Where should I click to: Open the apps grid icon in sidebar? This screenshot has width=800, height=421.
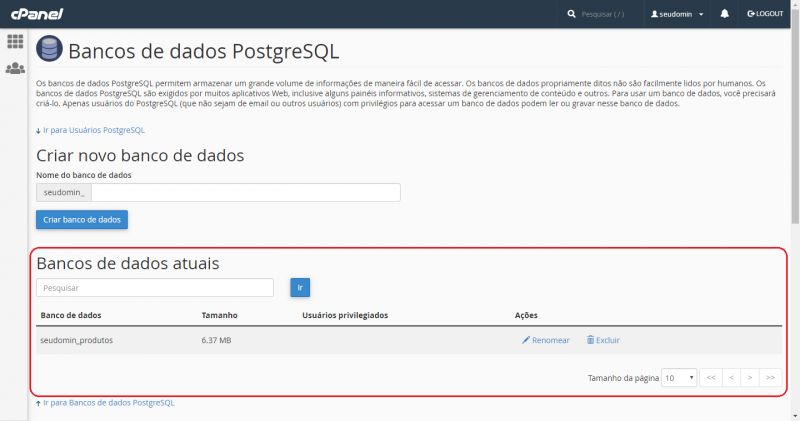coord(15,41)
